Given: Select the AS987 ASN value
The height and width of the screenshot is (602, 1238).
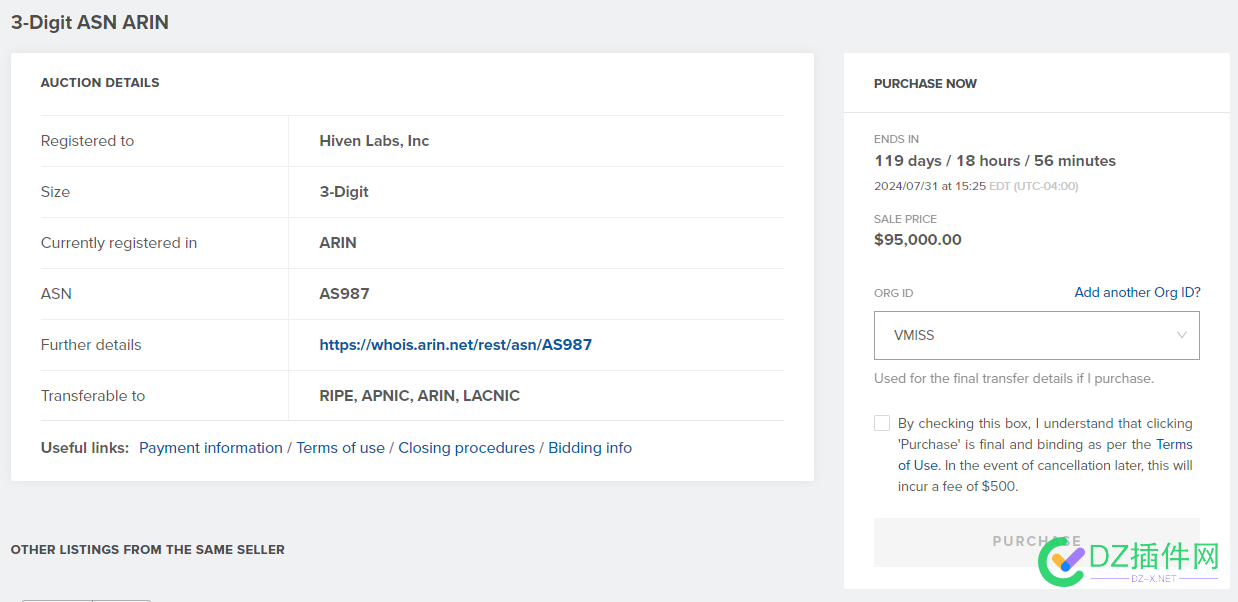Looking at the screenshot, I should coord(344,293).
